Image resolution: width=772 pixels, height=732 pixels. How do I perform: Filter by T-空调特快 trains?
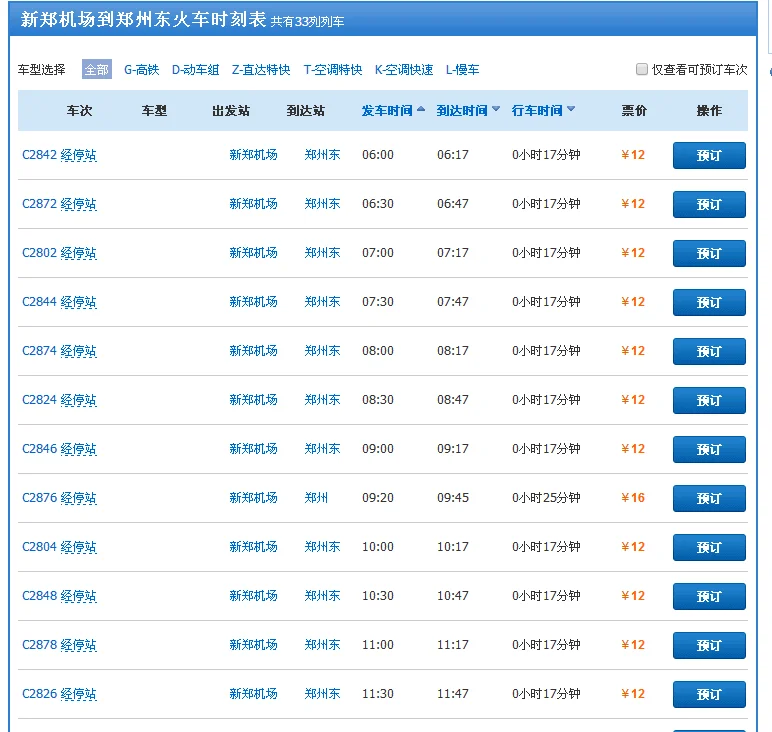[x=333, y=69]
